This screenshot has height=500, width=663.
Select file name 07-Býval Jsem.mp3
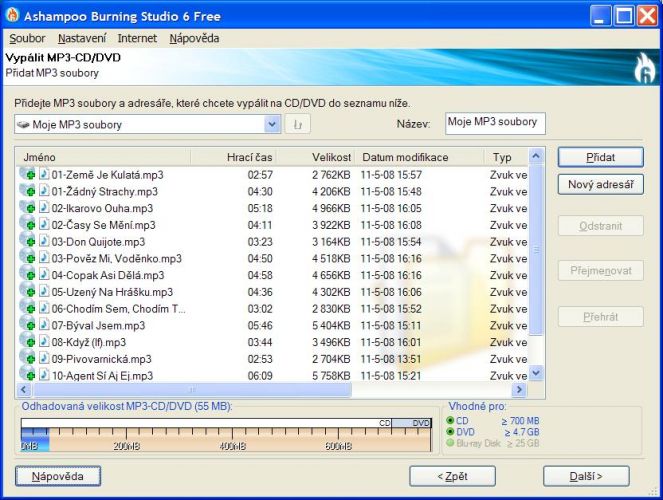pyautogui.click(x=98, y=325)
